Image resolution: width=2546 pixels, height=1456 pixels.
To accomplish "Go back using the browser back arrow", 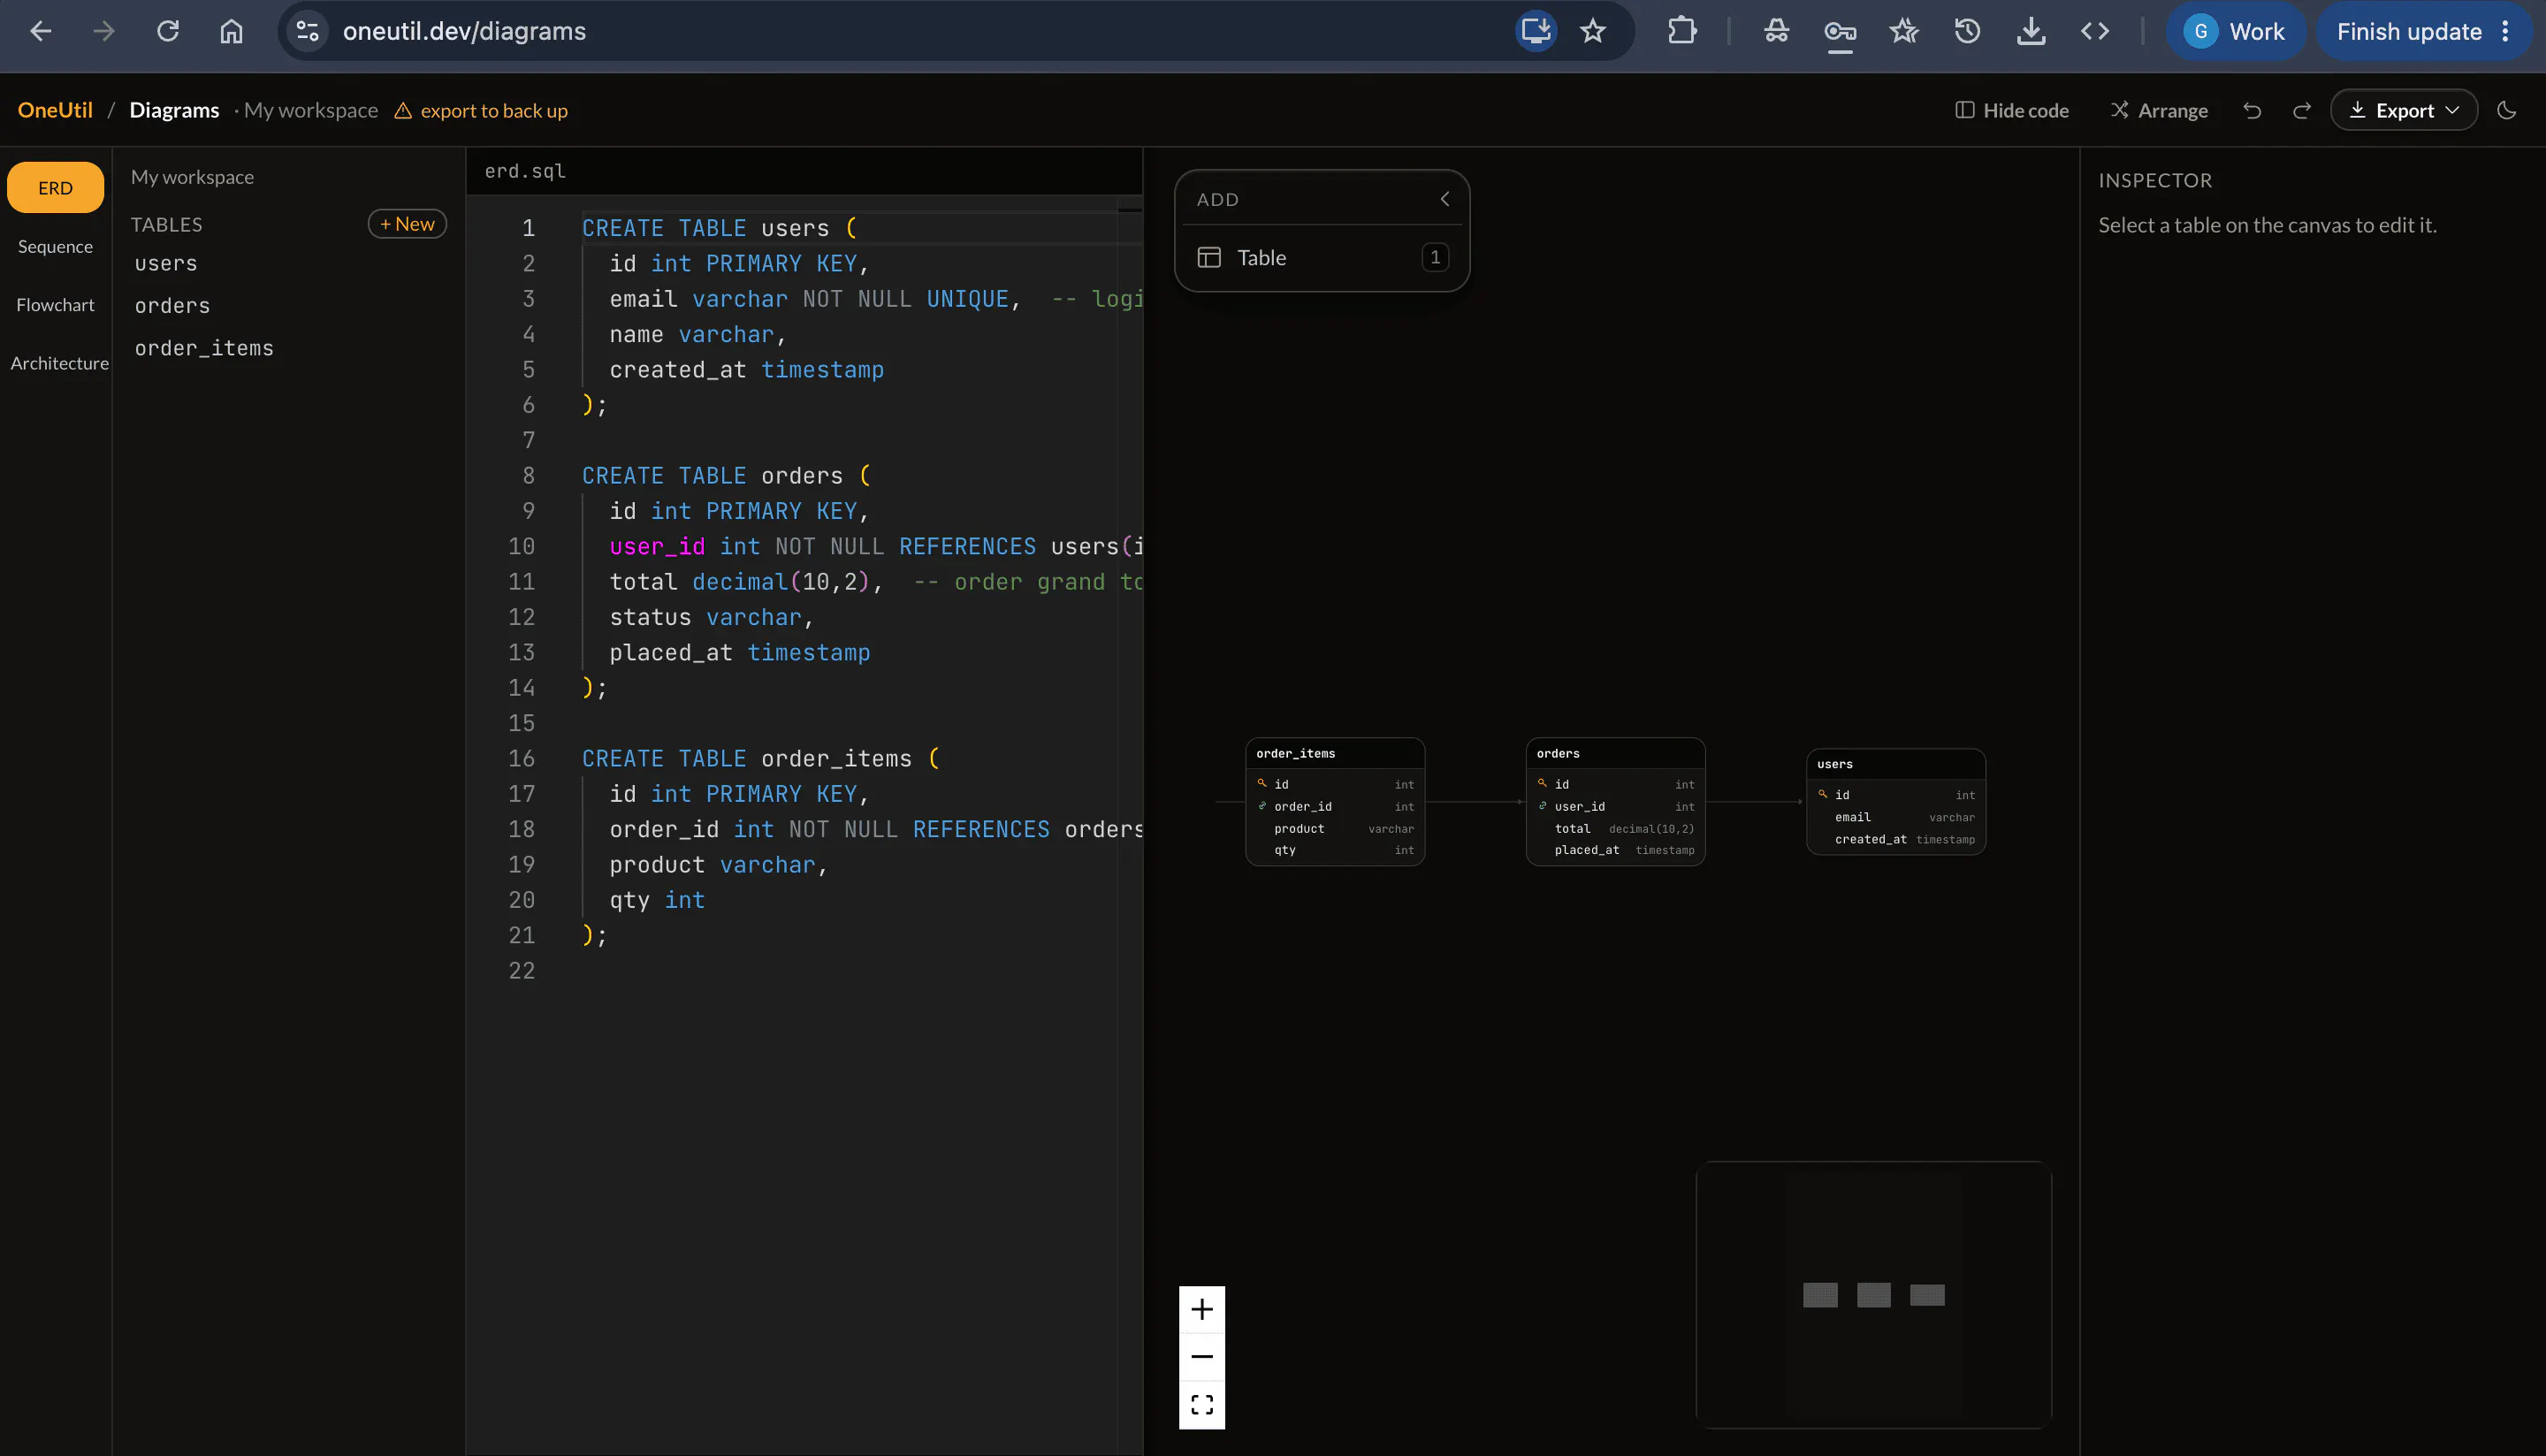I will [x=40, y=31].
